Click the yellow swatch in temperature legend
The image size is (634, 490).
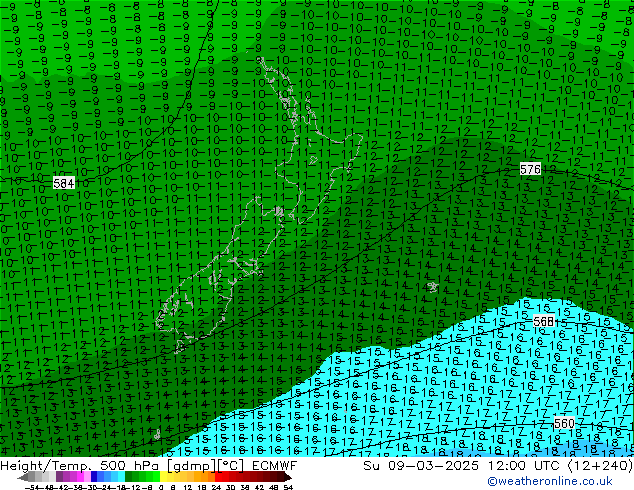(163, 477)
